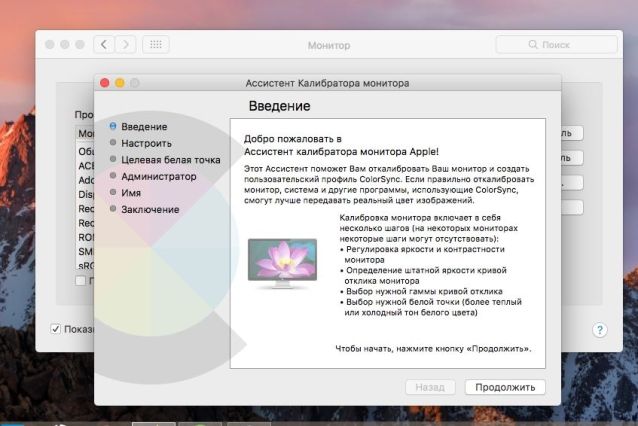Click the Монитор window title
The image size is (638, 426).
[329, 45]
